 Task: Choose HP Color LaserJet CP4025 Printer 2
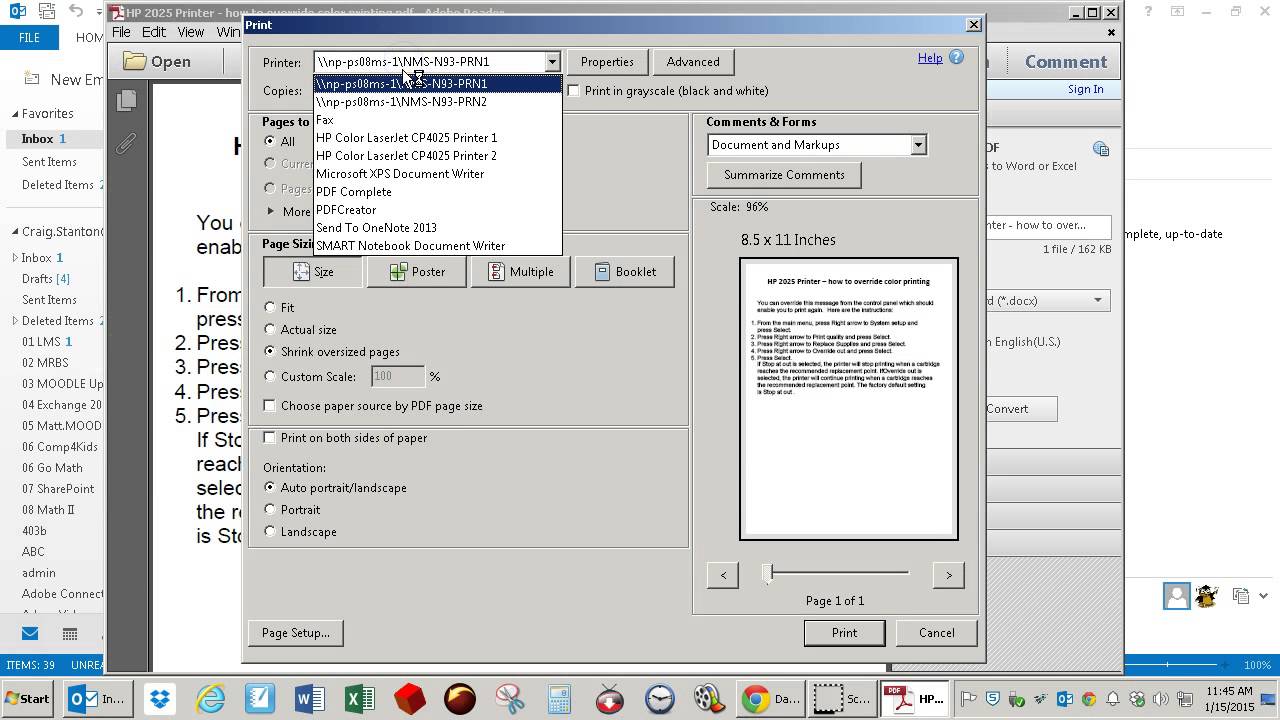437,155
